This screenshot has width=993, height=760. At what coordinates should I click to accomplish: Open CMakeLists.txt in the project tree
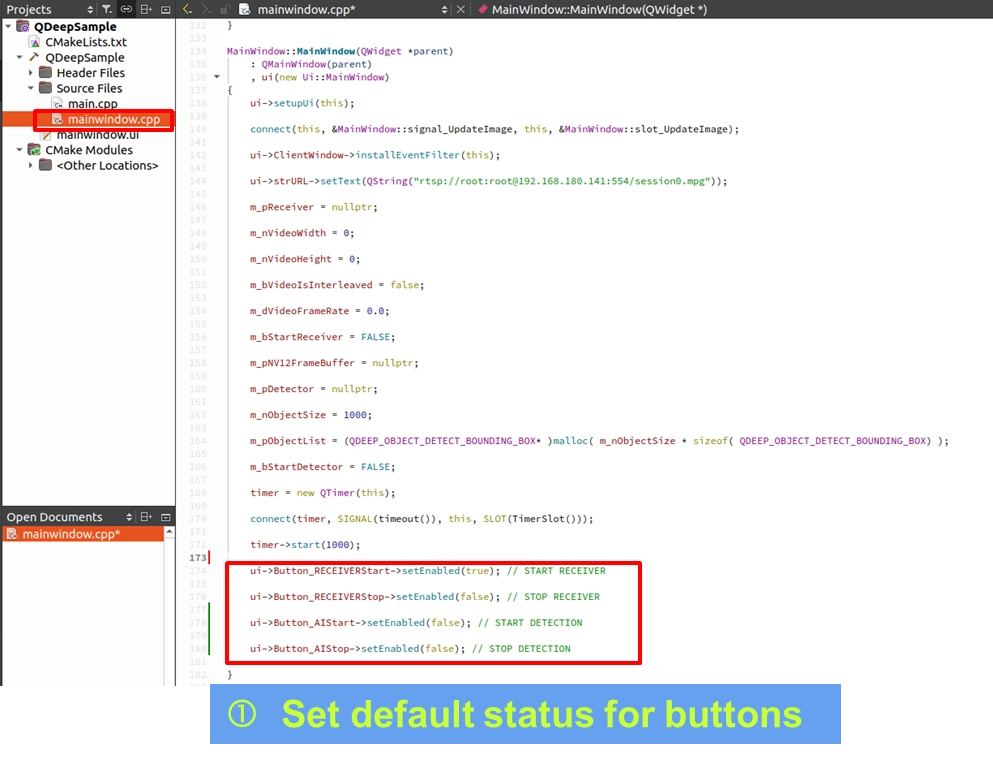pyautogui.click(x=85, y=42)
